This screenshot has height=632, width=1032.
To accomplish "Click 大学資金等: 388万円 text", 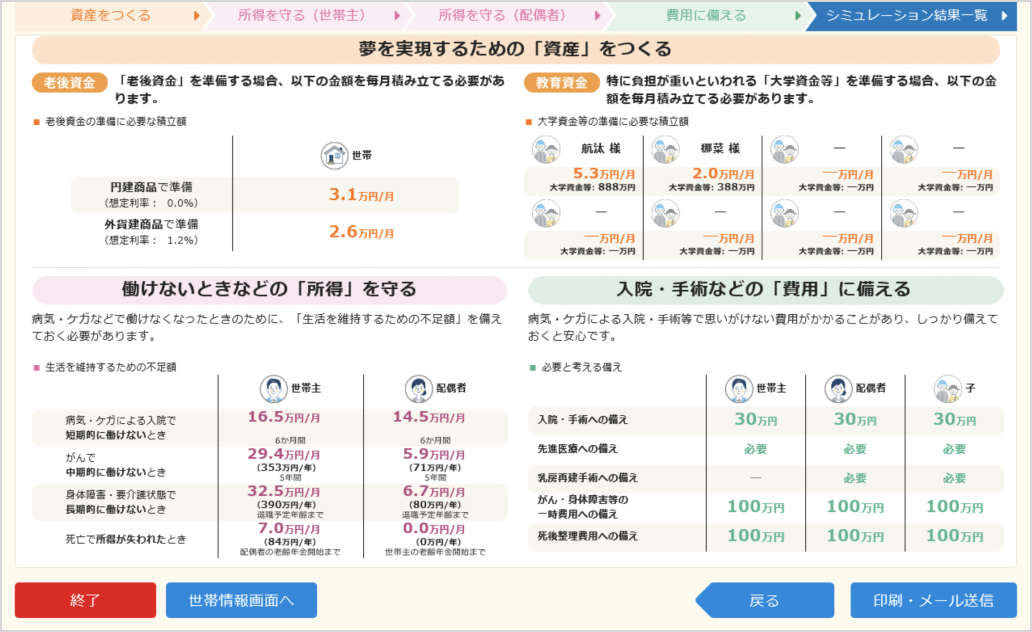I will point(711,188).
